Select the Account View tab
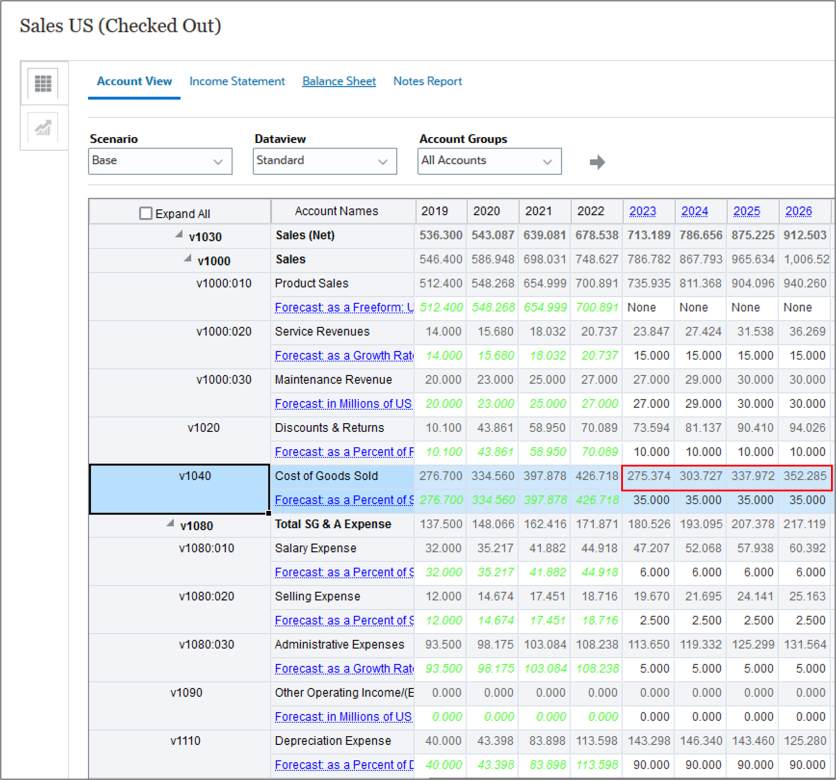 pyautogui.click(x=134, y=82)
